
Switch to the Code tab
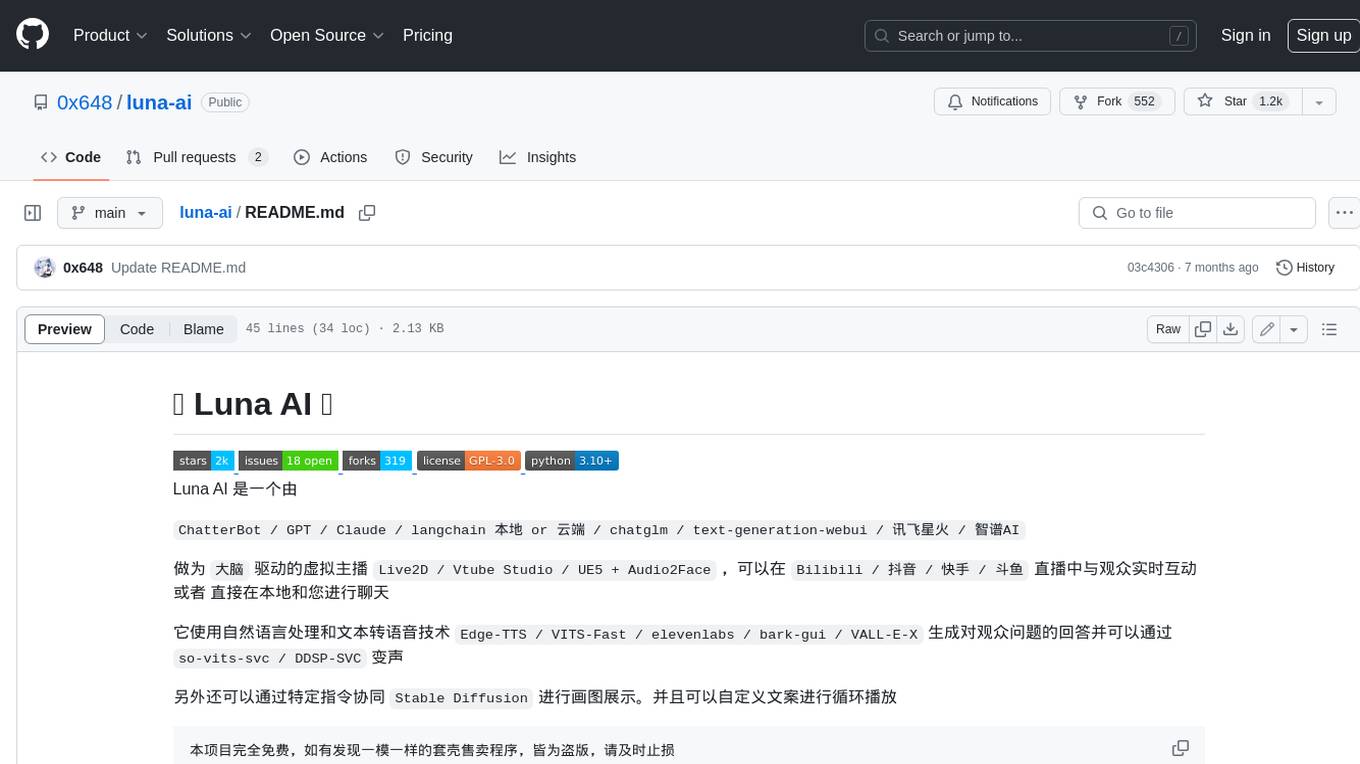tap(71, 157)
